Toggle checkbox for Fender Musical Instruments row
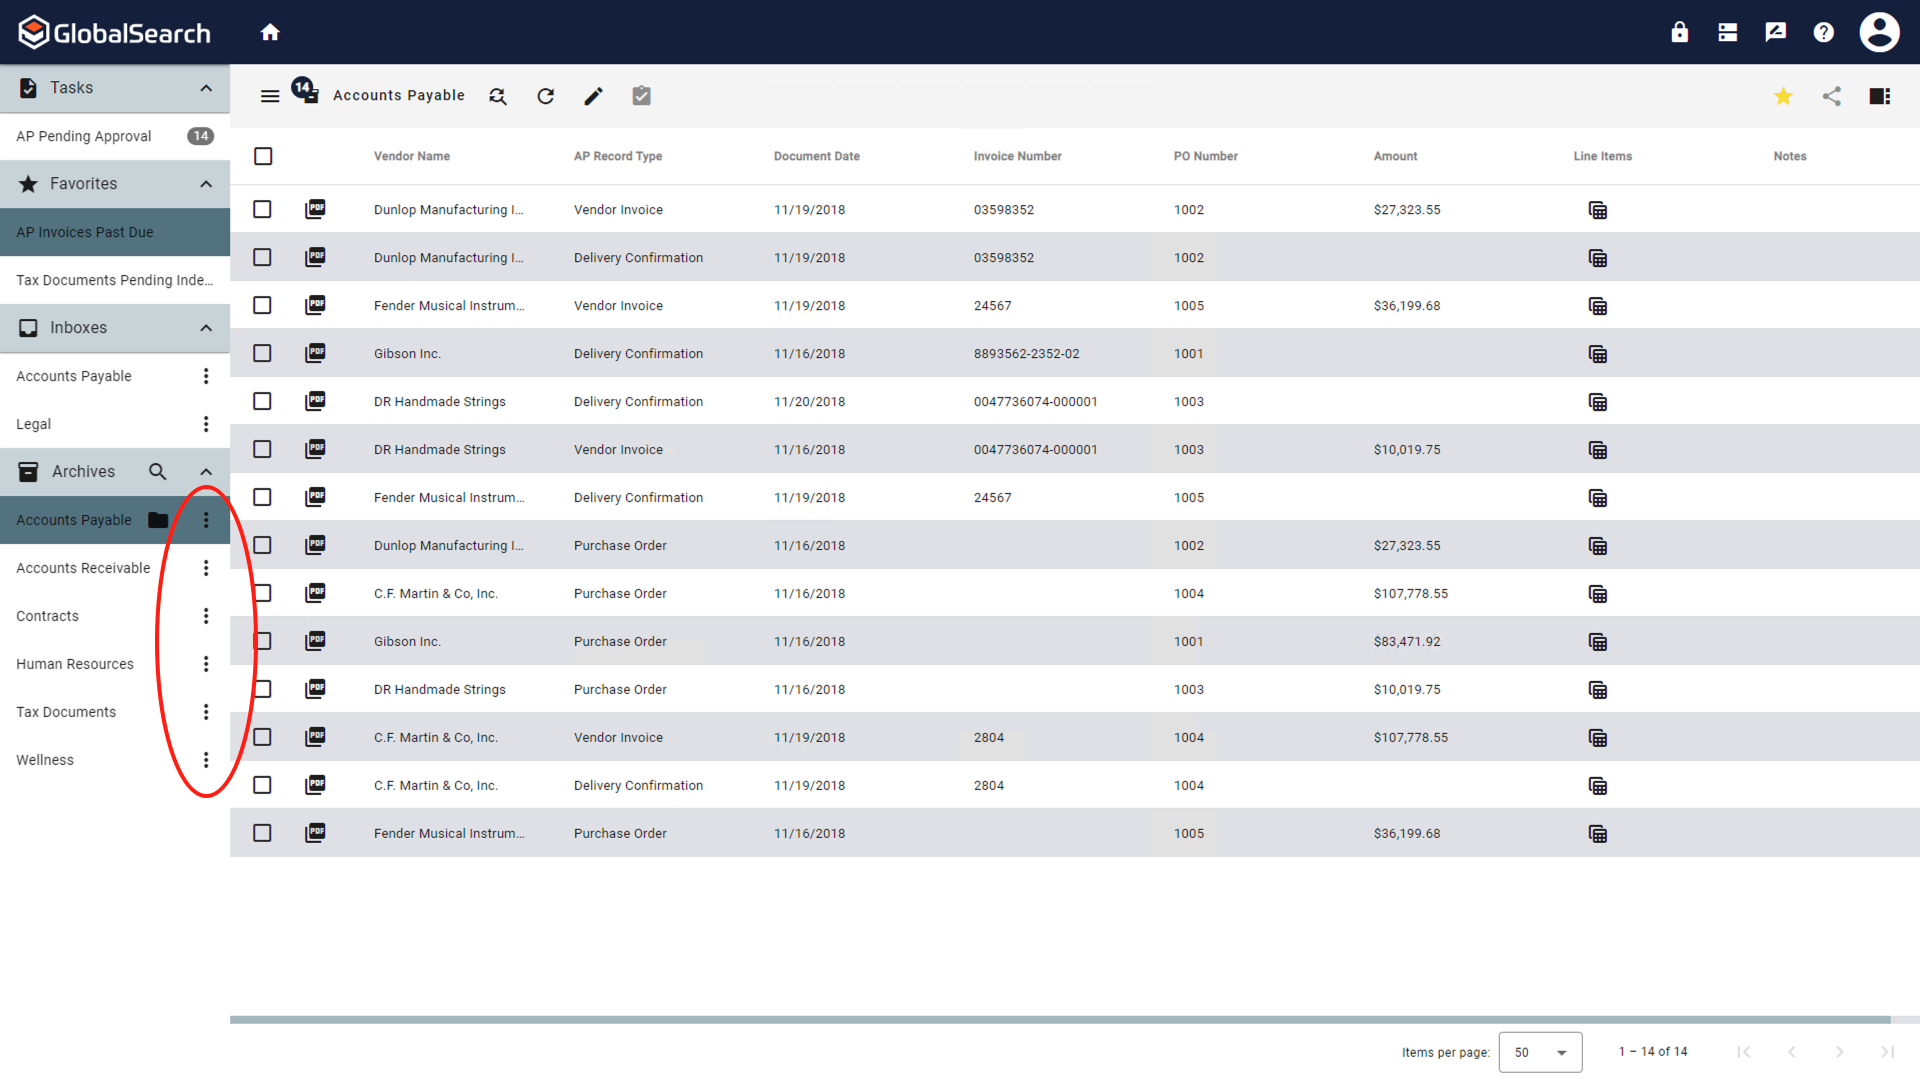Screen dimensions: 1920x1080 pyautogui.click(x=262, y=306)
